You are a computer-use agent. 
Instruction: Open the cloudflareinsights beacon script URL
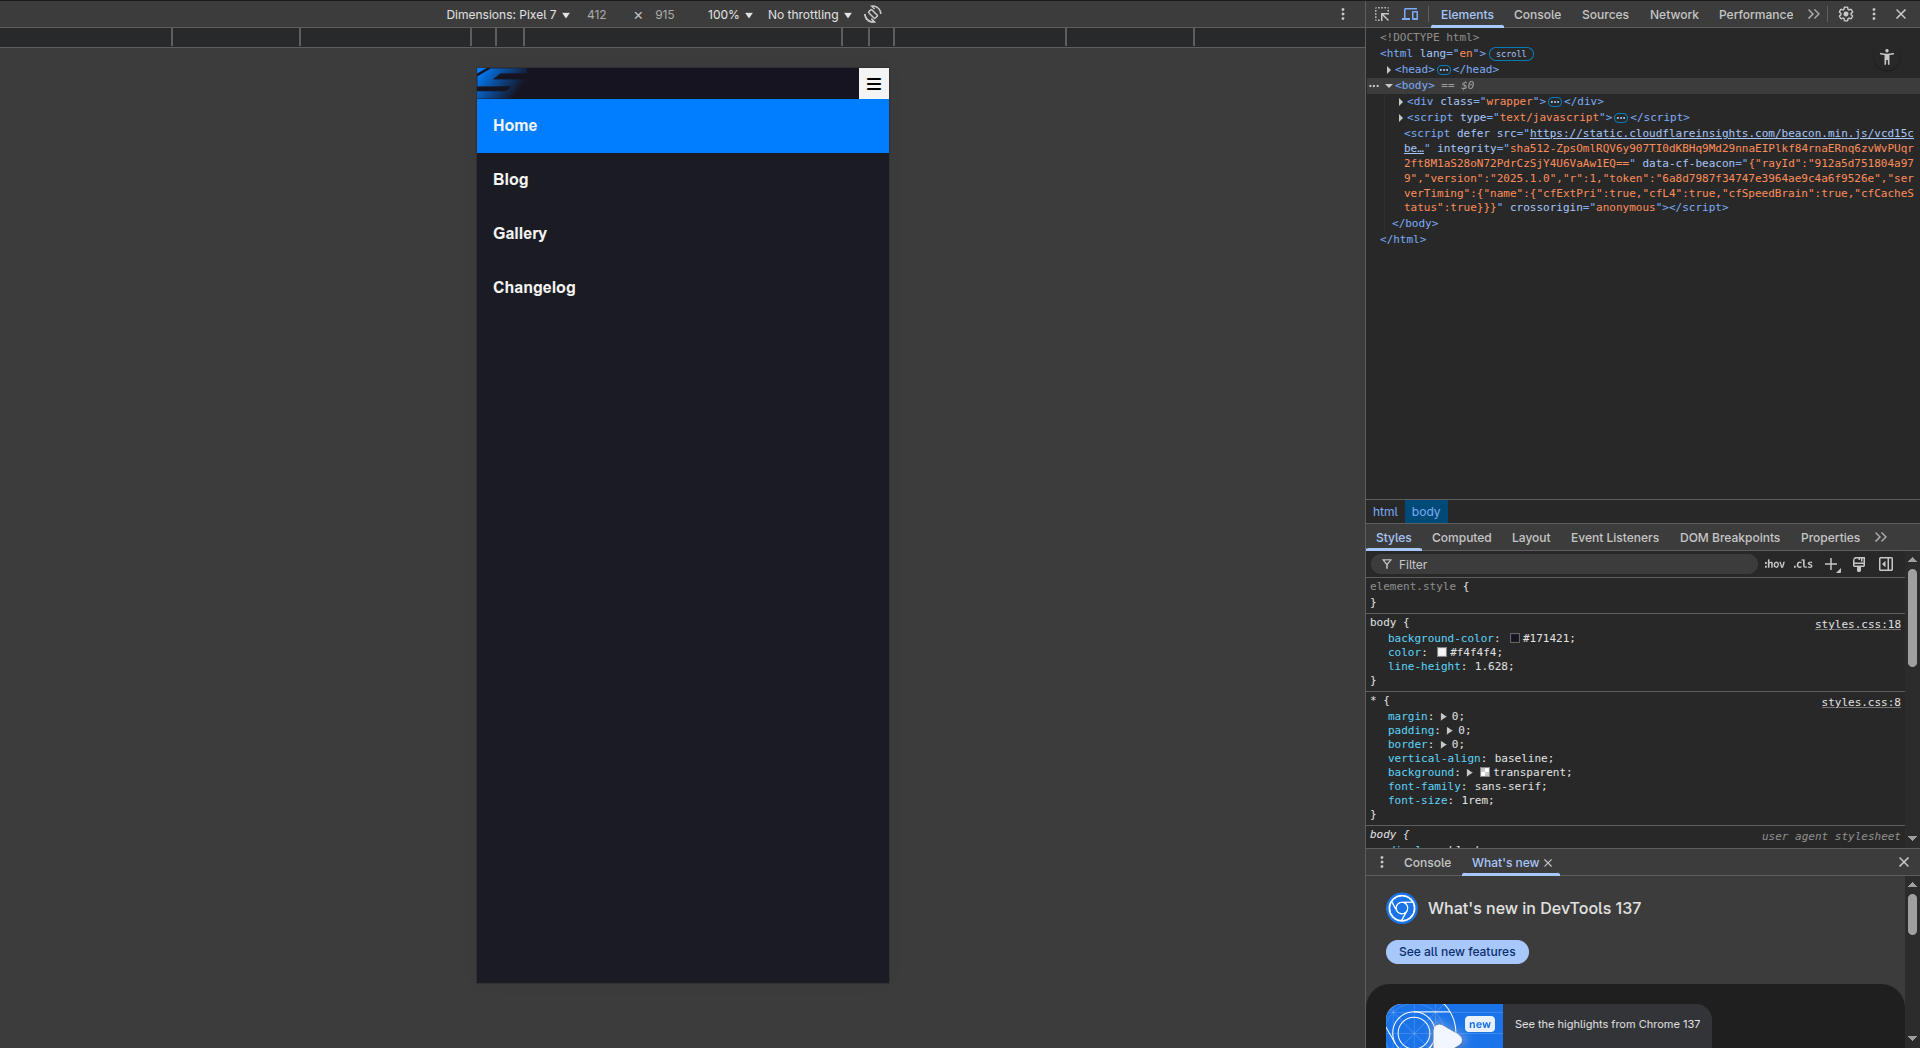(1721, 134)
